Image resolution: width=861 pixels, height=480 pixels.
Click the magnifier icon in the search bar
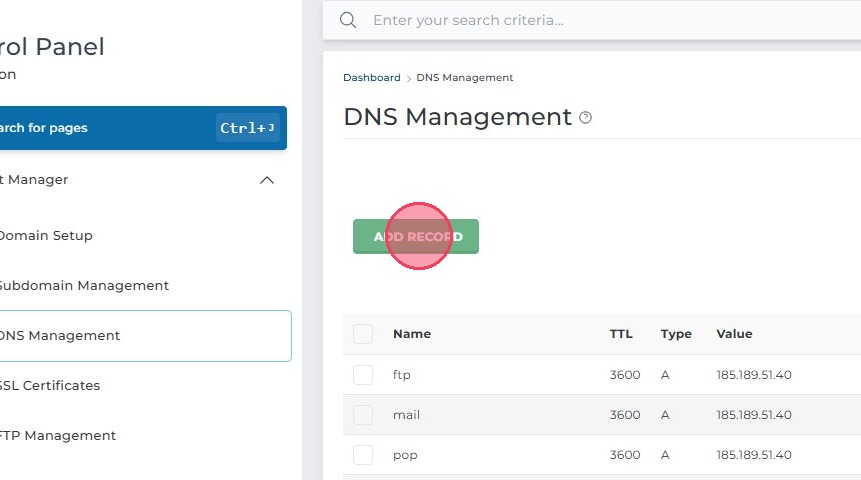tap(348, 20)
